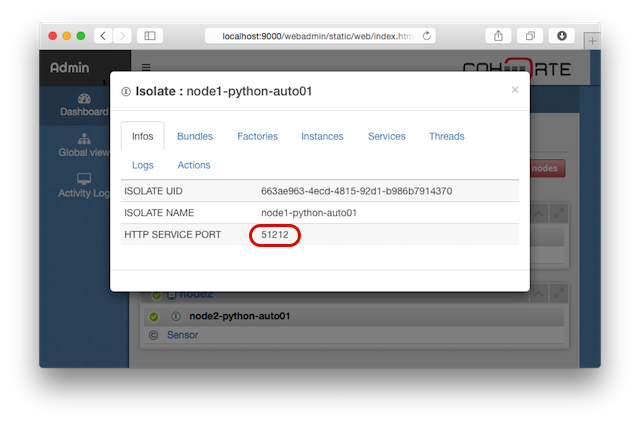This screenshot has height=424, width=640.
Task: Open the Dashboard sidebar icon
Action: [x=84, y=98]
